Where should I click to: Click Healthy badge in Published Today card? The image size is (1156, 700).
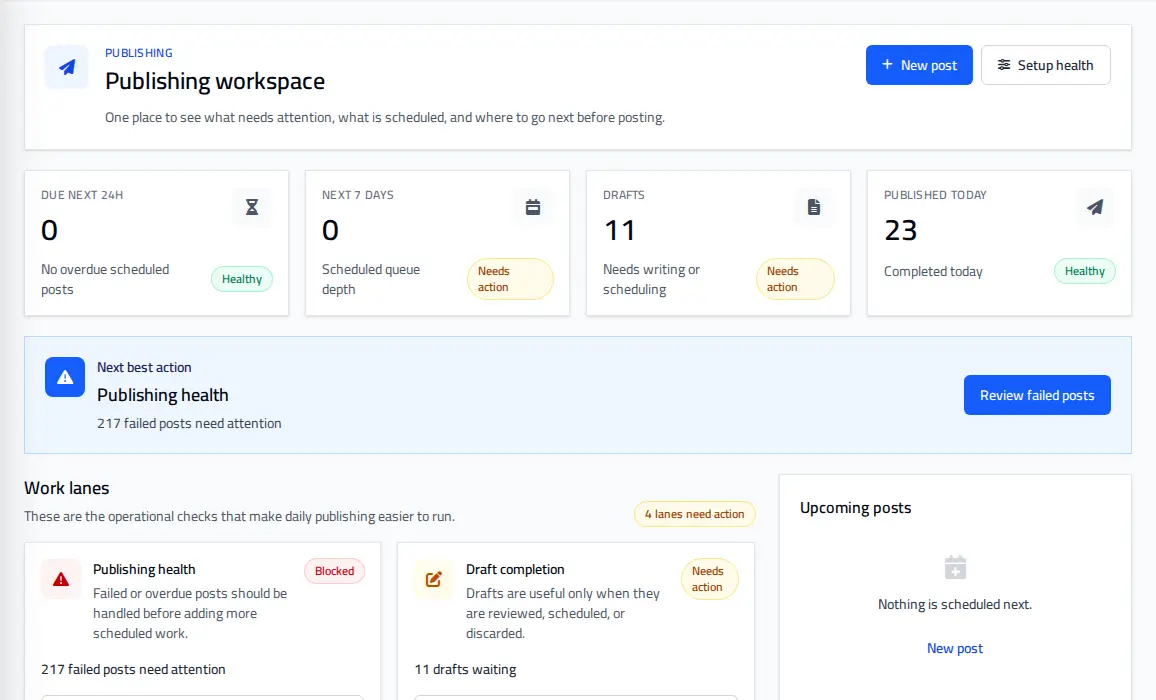[1084, 271]
